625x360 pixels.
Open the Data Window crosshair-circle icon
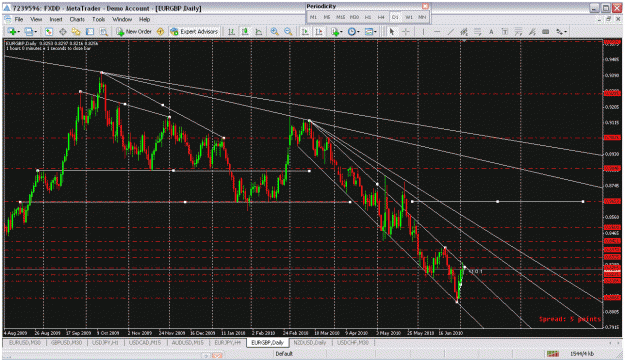(x=63, y=31)
